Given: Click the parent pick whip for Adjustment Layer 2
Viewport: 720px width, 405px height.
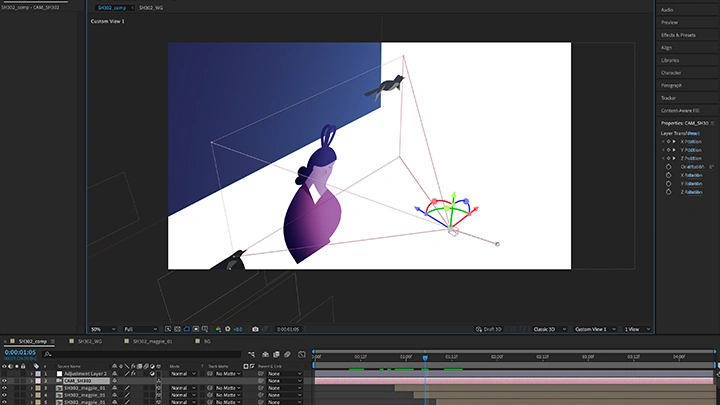Looking at the screenshot, I should pyautogui.click(x=260, y=373).
